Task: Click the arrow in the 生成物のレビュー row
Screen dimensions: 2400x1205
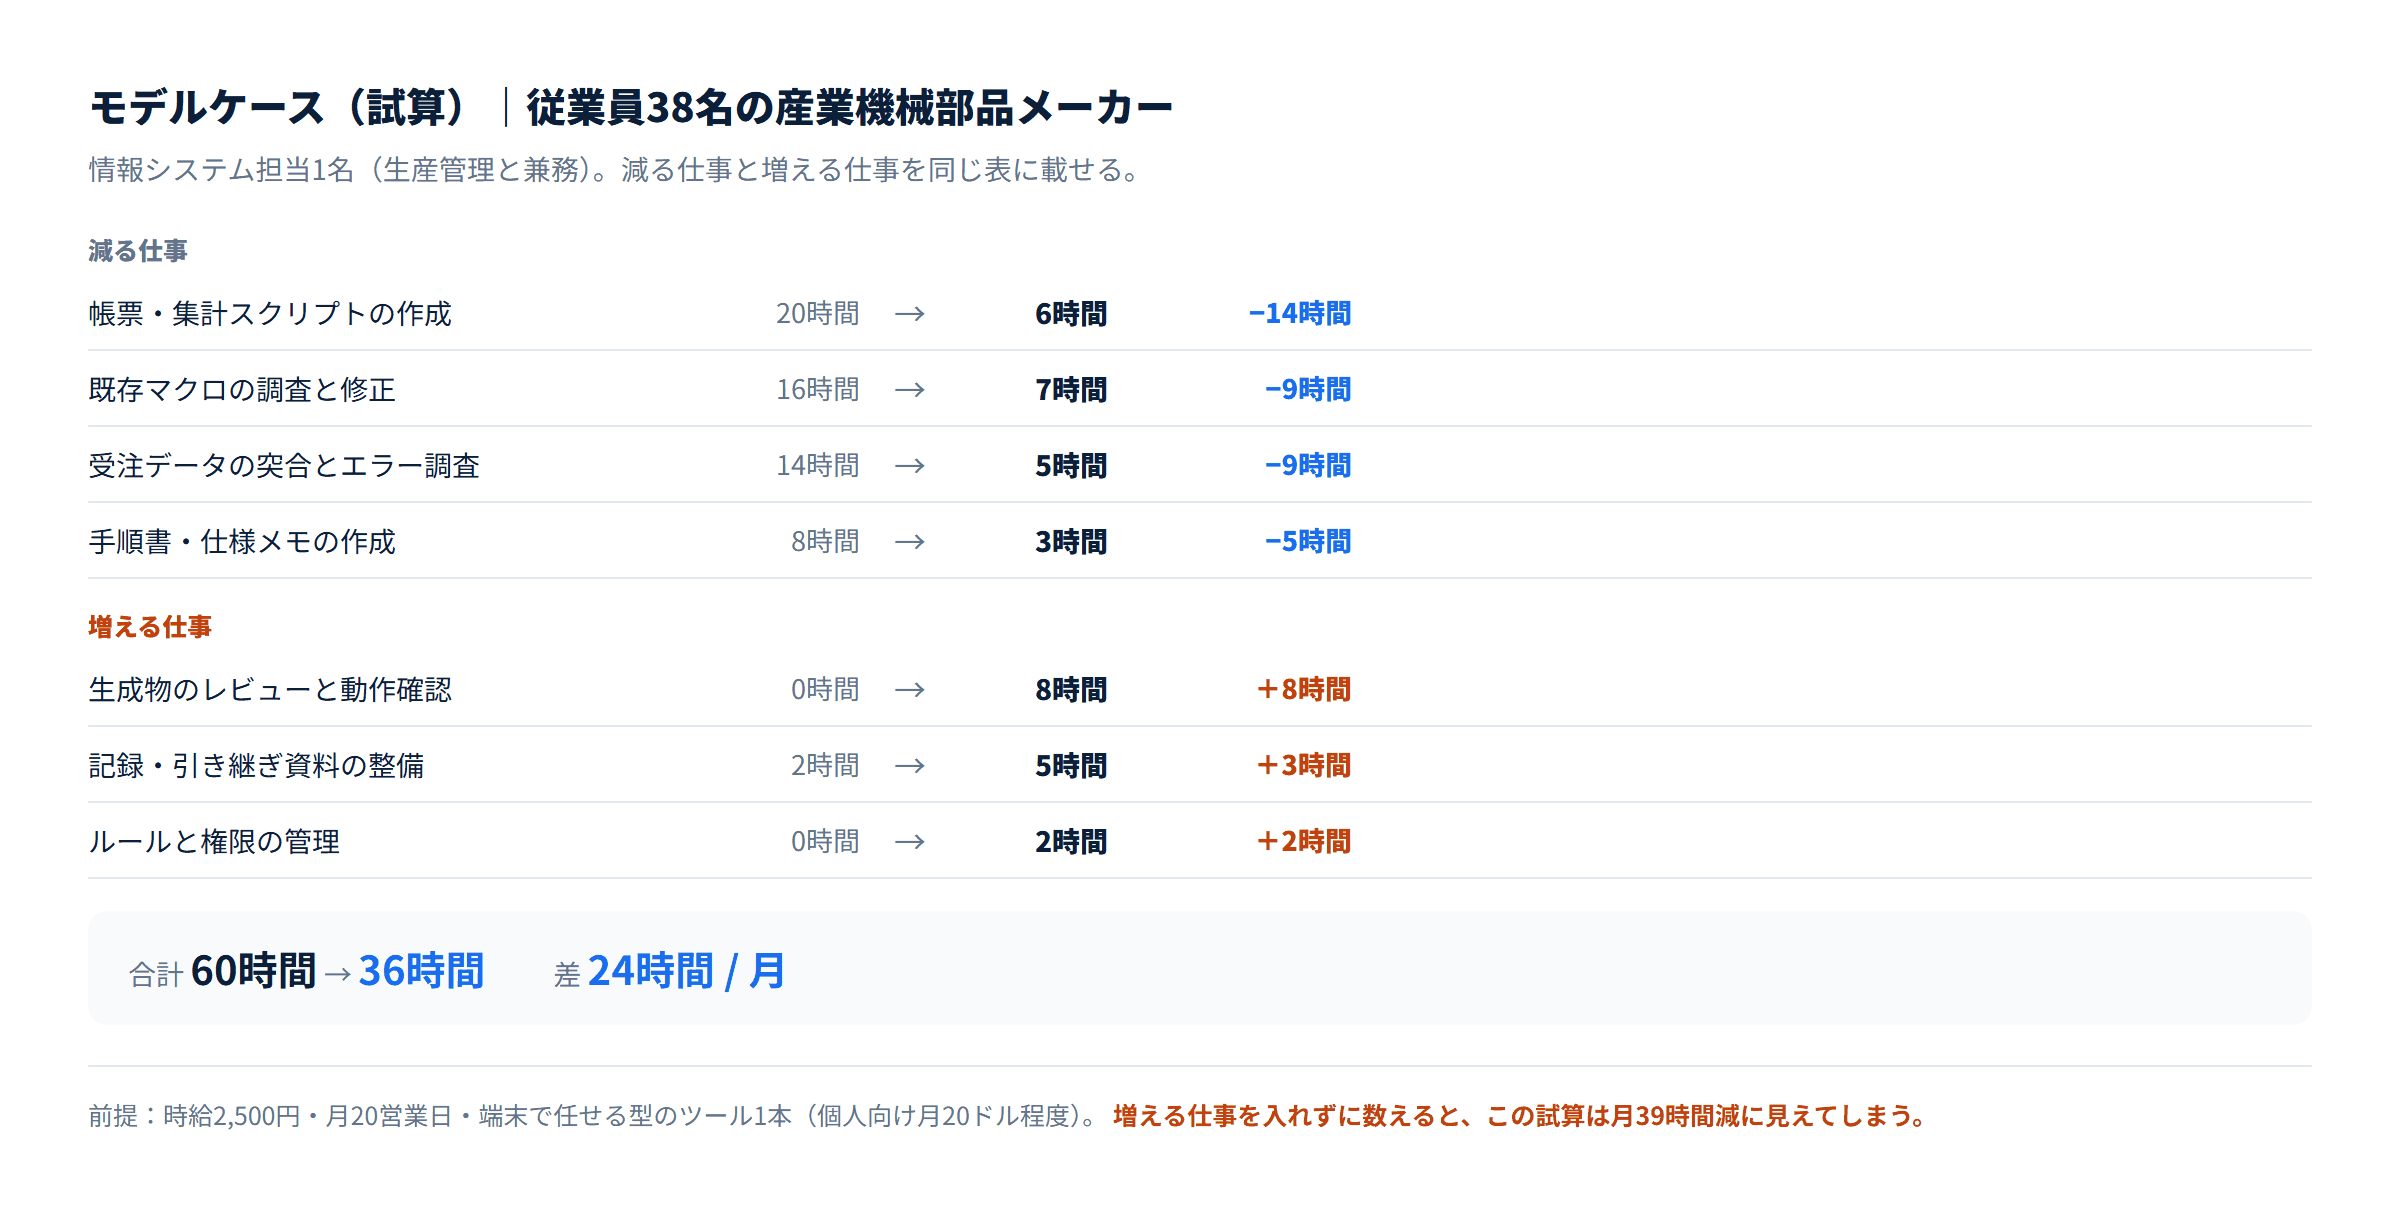Action: coord(910,690)
